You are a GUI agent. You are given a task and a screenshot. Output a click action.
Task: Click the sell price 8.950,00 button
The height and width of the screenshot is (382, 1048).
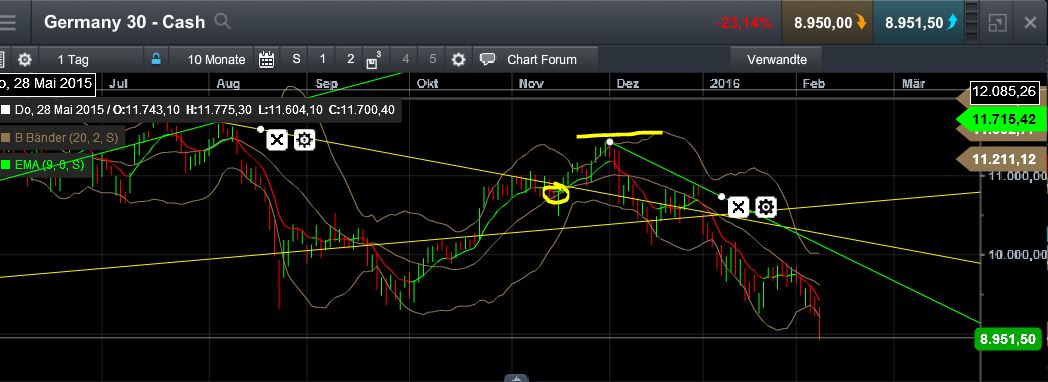click(x=828, y=23)
